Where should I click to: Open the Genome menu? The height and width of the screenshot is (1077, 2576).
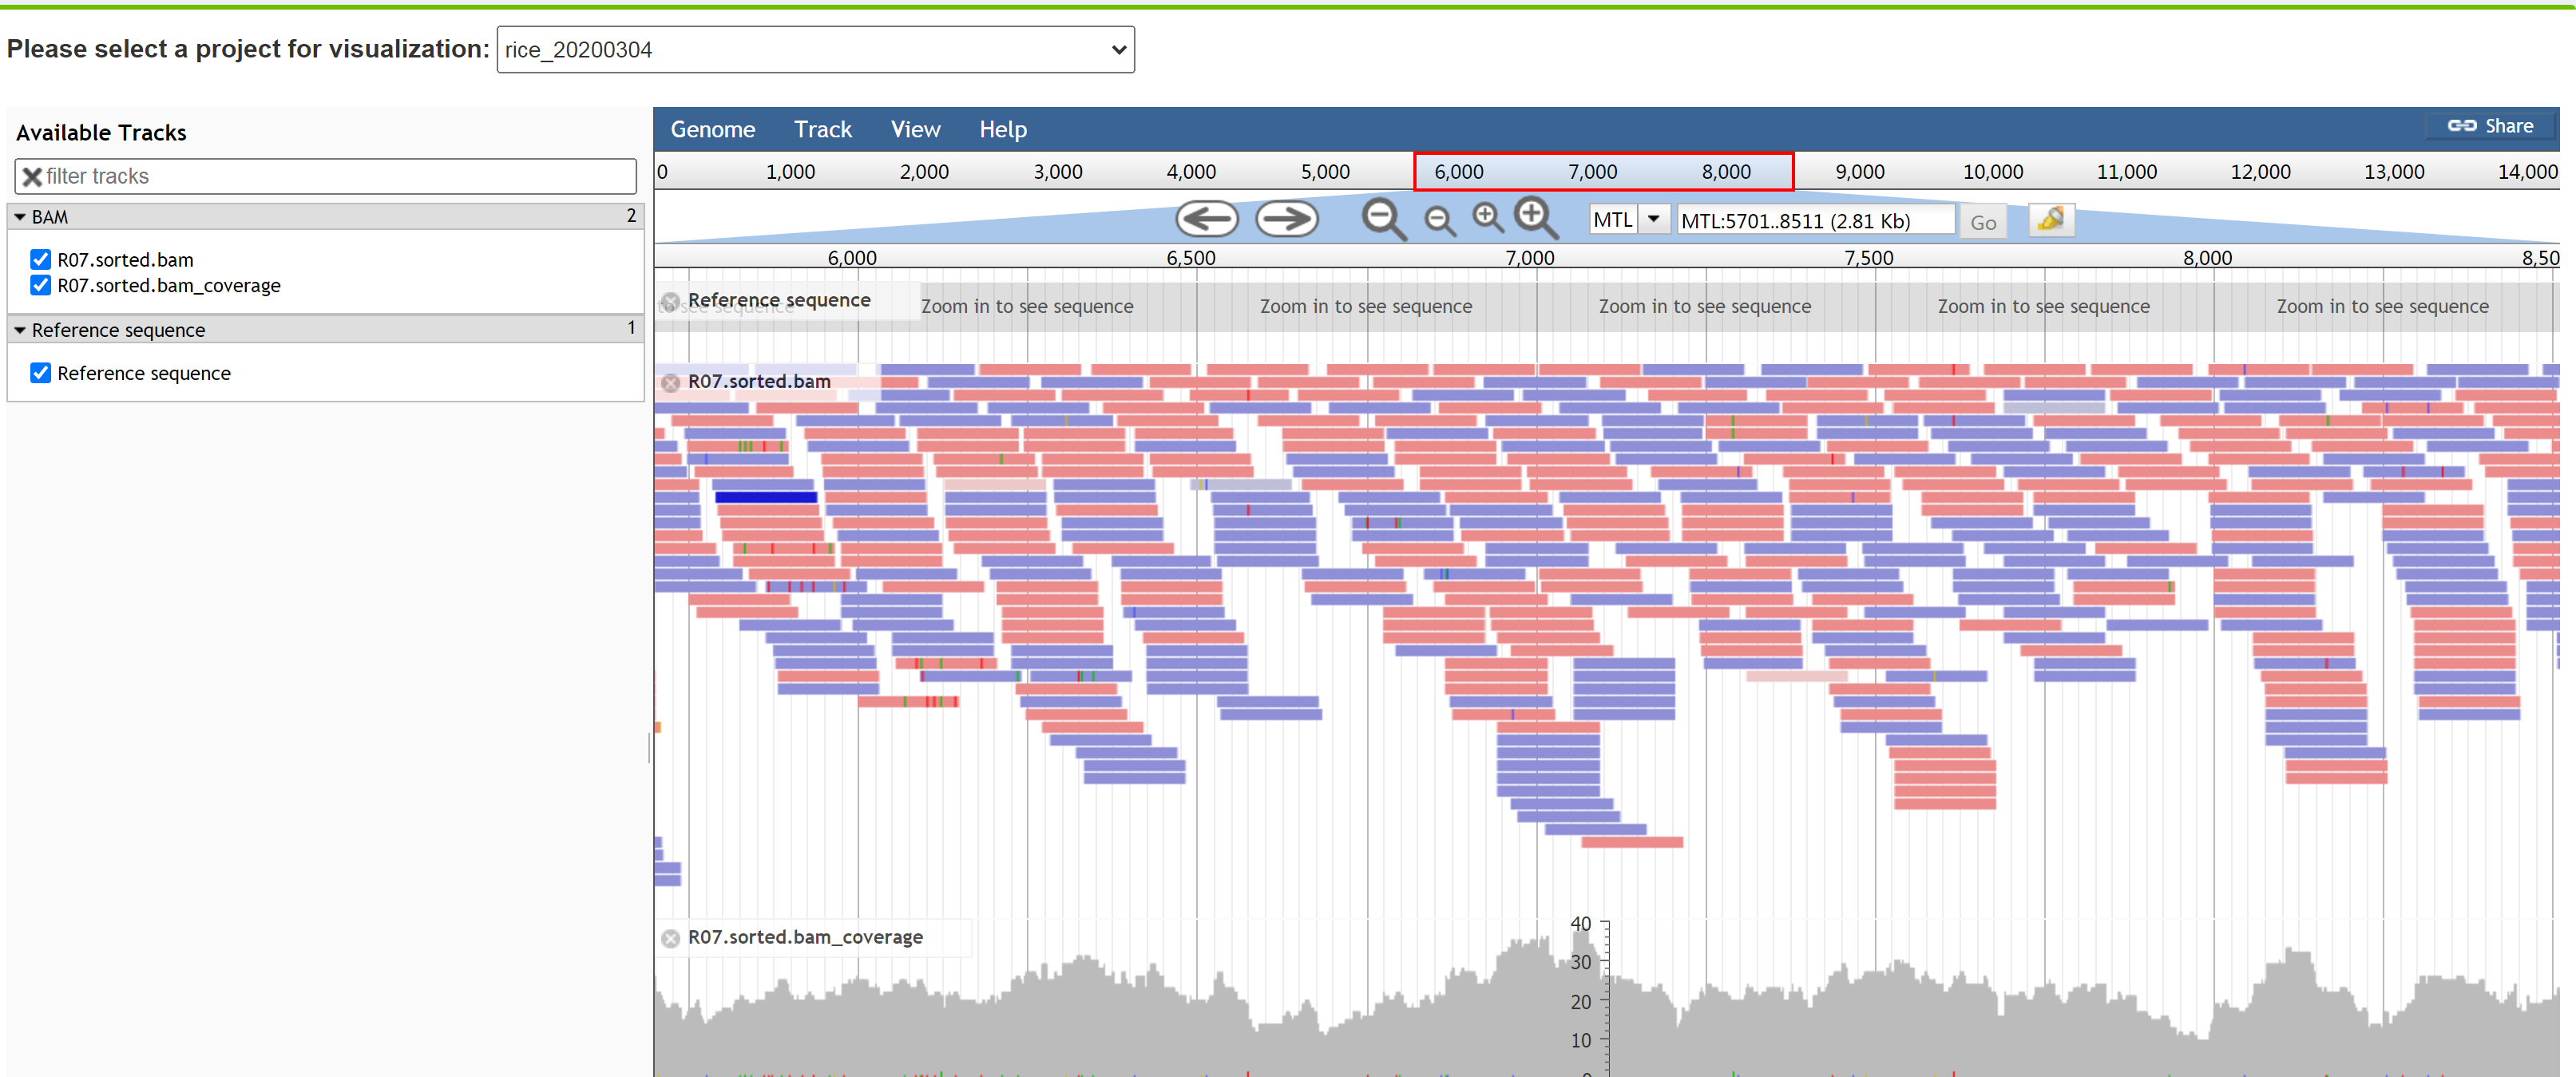[x=712, y=130]
